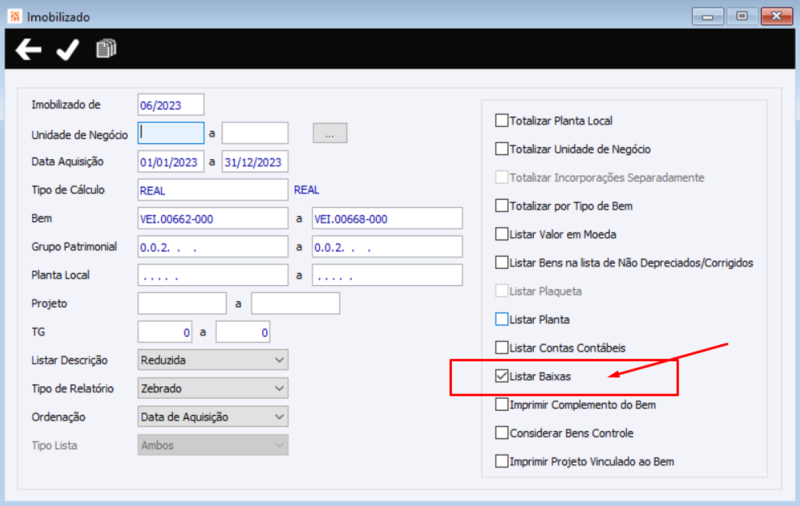Maximize the Imobilizado window

[742, 16]
